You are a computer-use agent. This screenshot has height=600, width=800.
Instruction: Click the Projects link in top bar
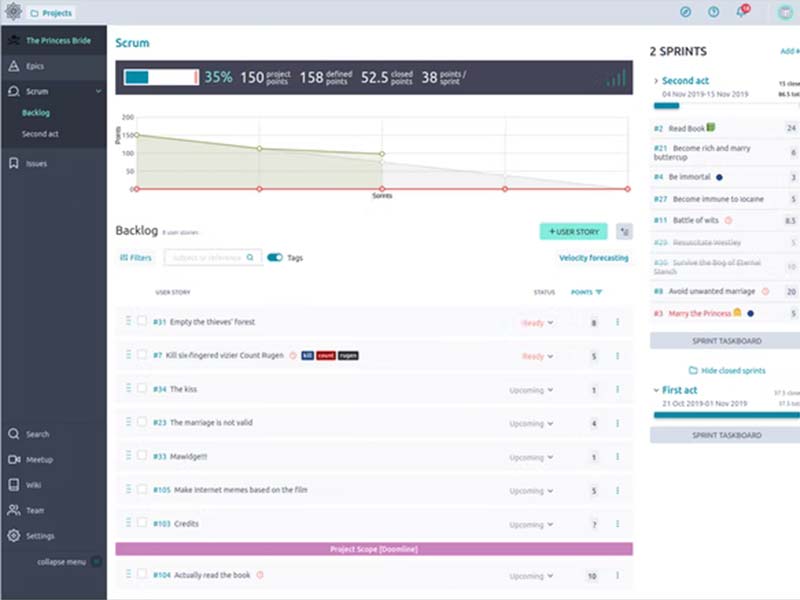(x=52, y=13)
